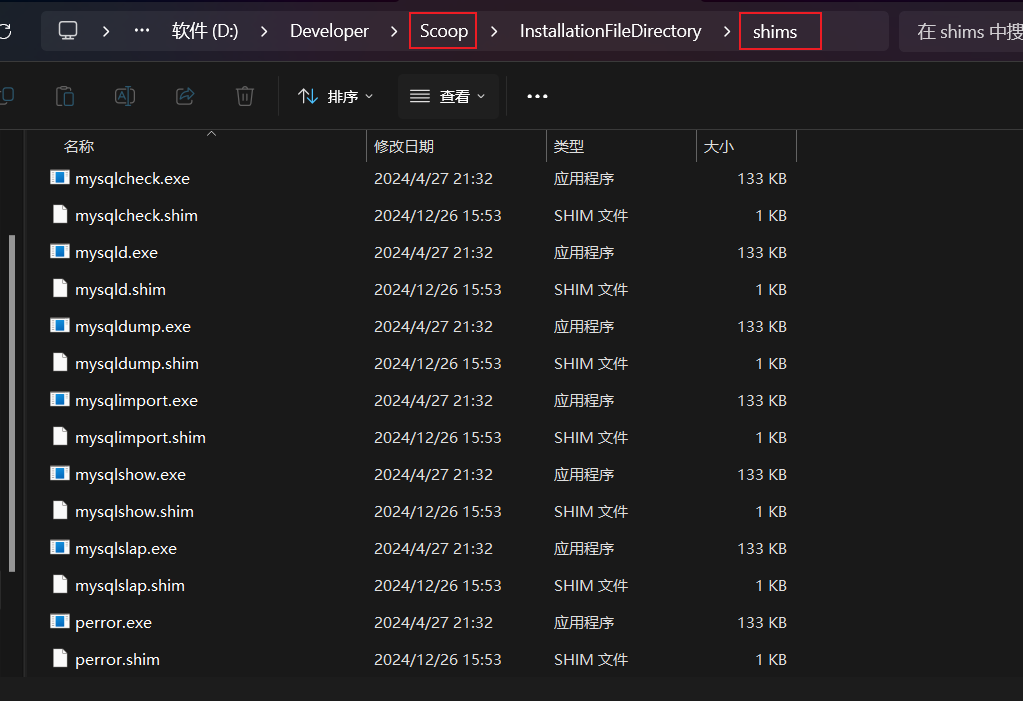Click the 在 shims 中搜索 search box
The width and height of the screenshot is (1023, 701).
(x=960, y=31)
